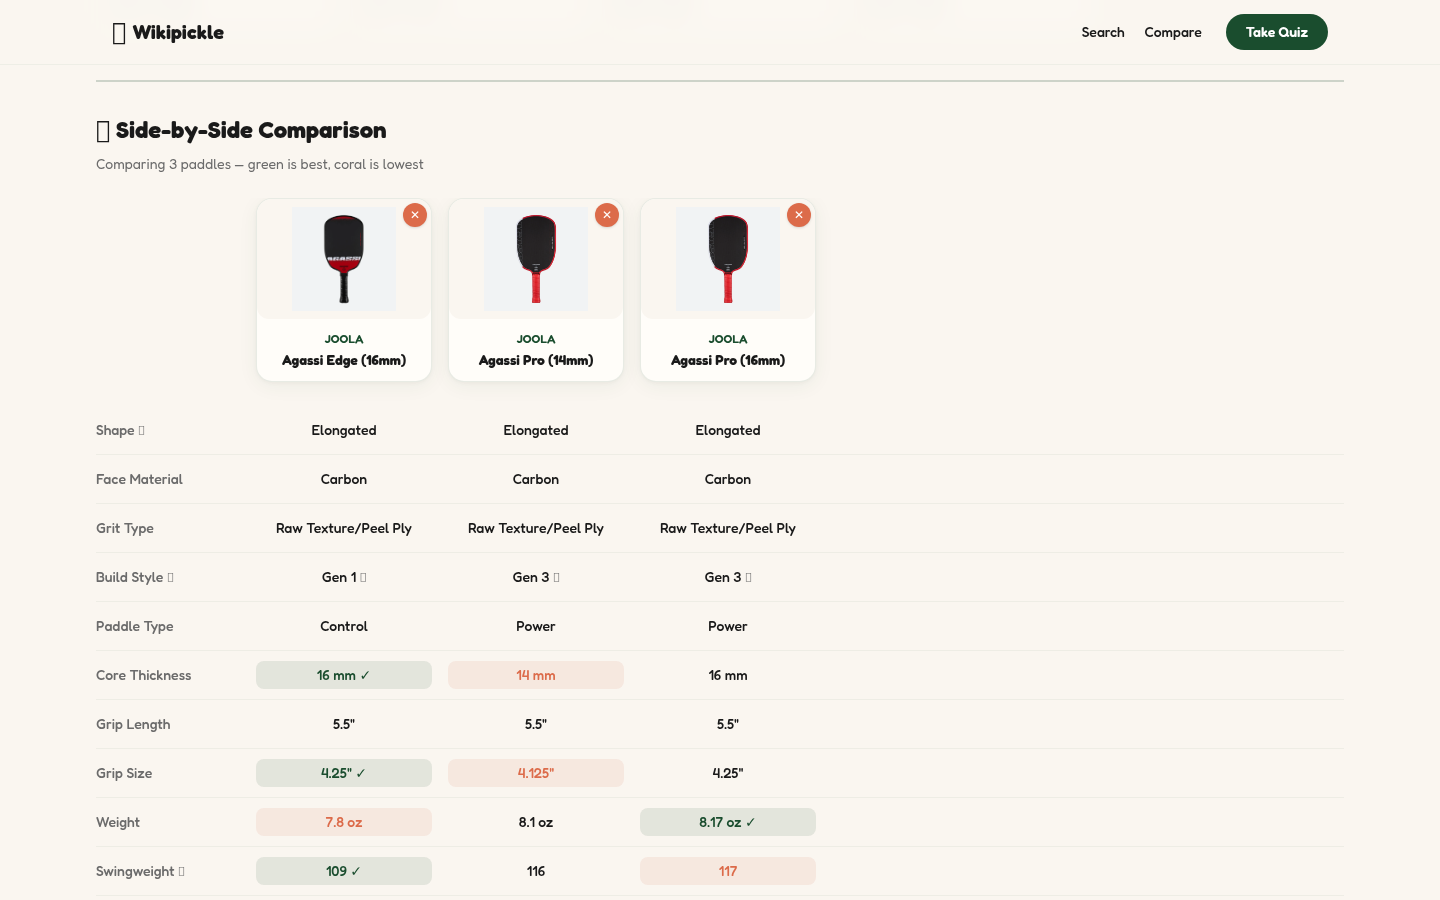Image resolution: width=1440 pixels, height=900 pixels.
Task: Open the Agassi Pro (14mm) paddle image
Action: point(536,259)
